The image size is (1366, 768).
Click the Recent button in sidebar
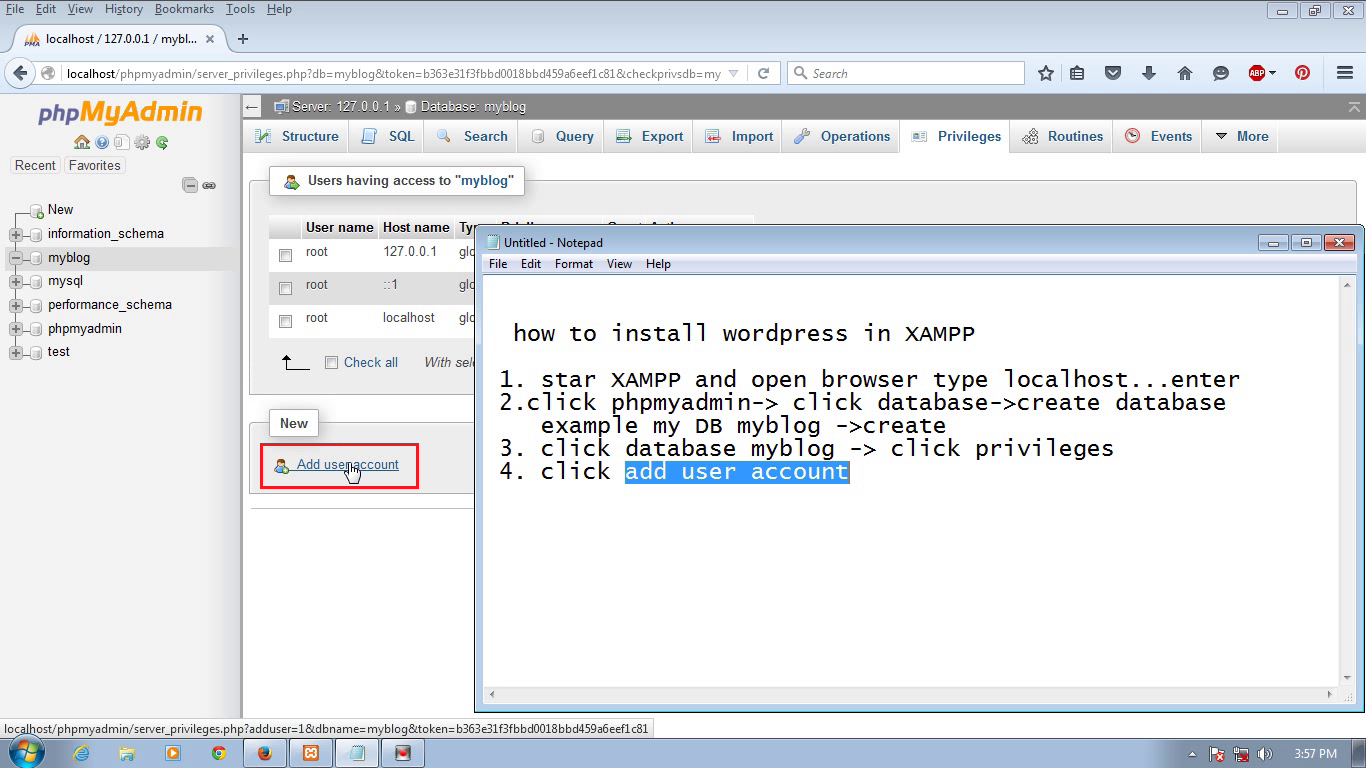pyautogui.click(x=35, y=166)
